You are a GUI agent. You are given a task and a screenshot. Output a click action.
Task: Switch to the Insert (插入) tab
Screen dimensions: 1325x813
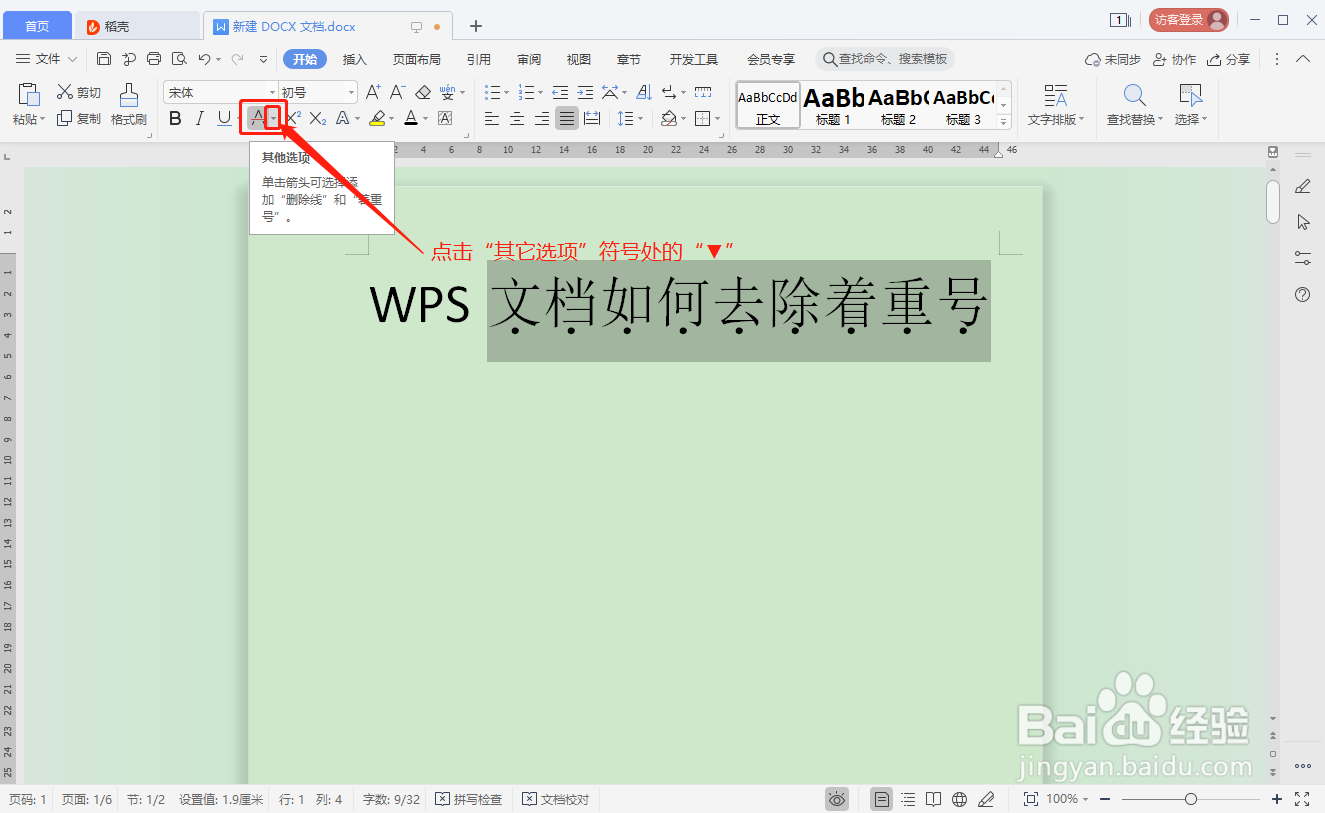coord(355,59)
